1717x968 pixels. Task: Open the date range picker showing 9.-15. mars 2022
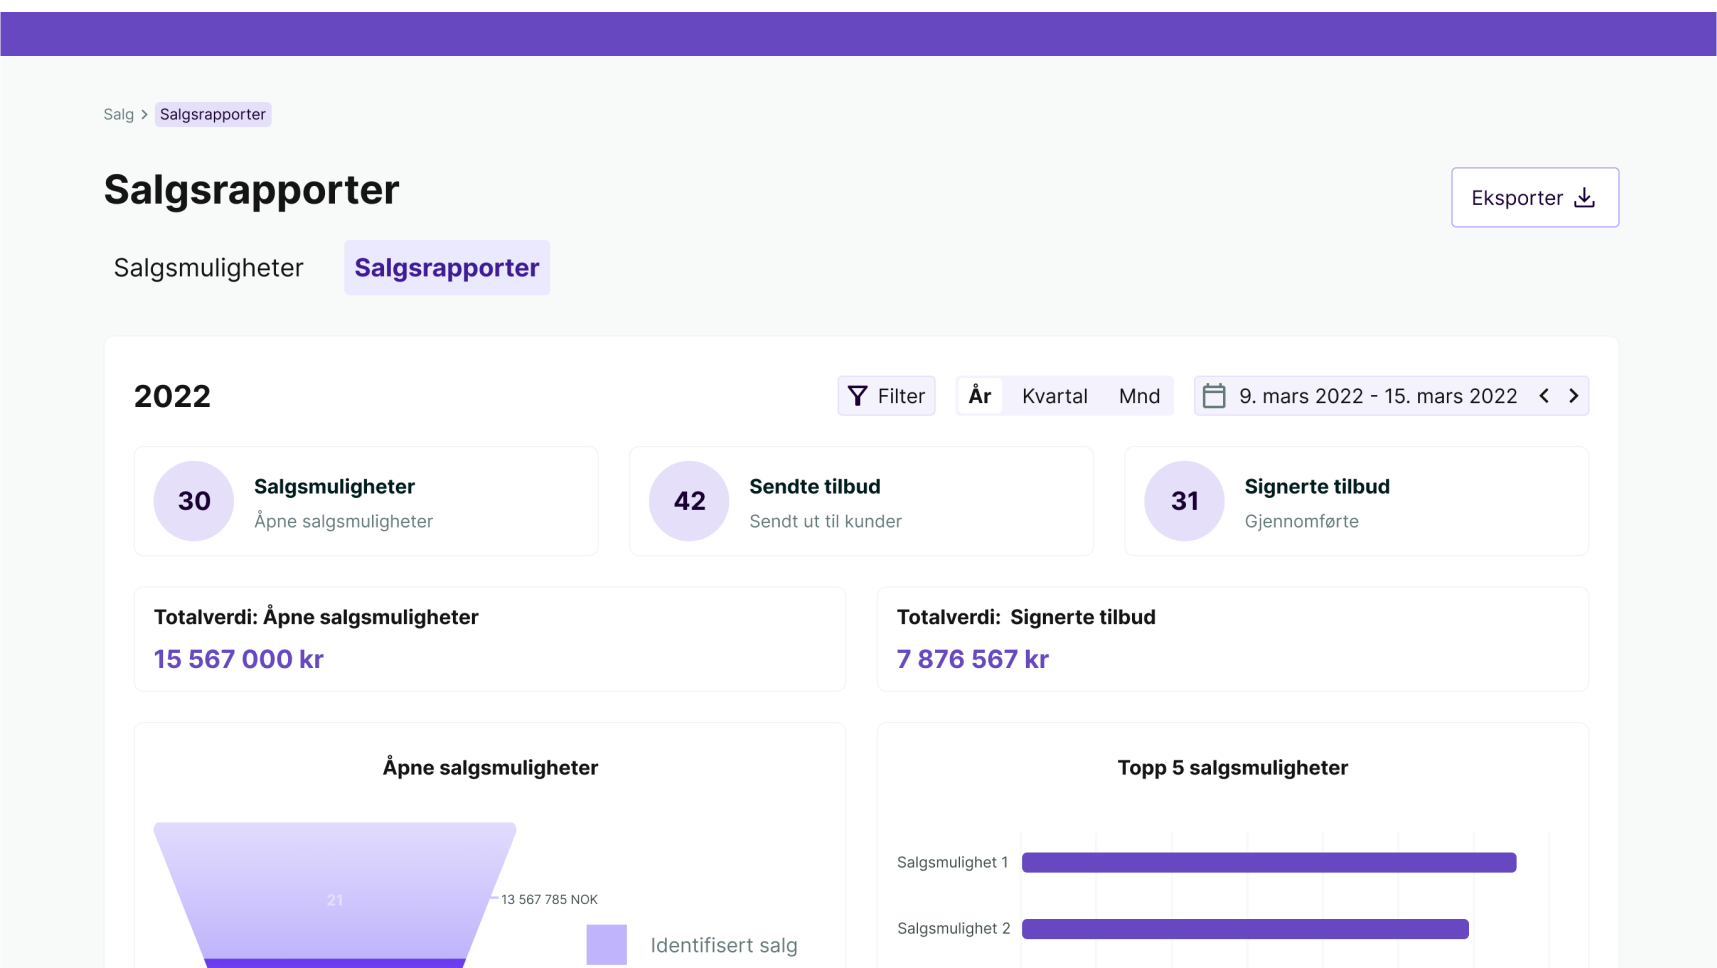click(1378, 395)
